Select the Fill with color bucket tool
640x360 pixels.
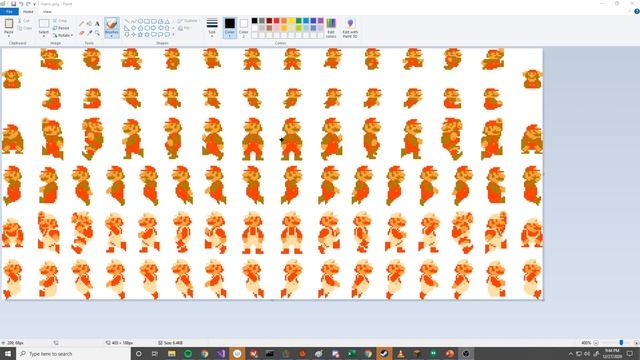point(89,24)
